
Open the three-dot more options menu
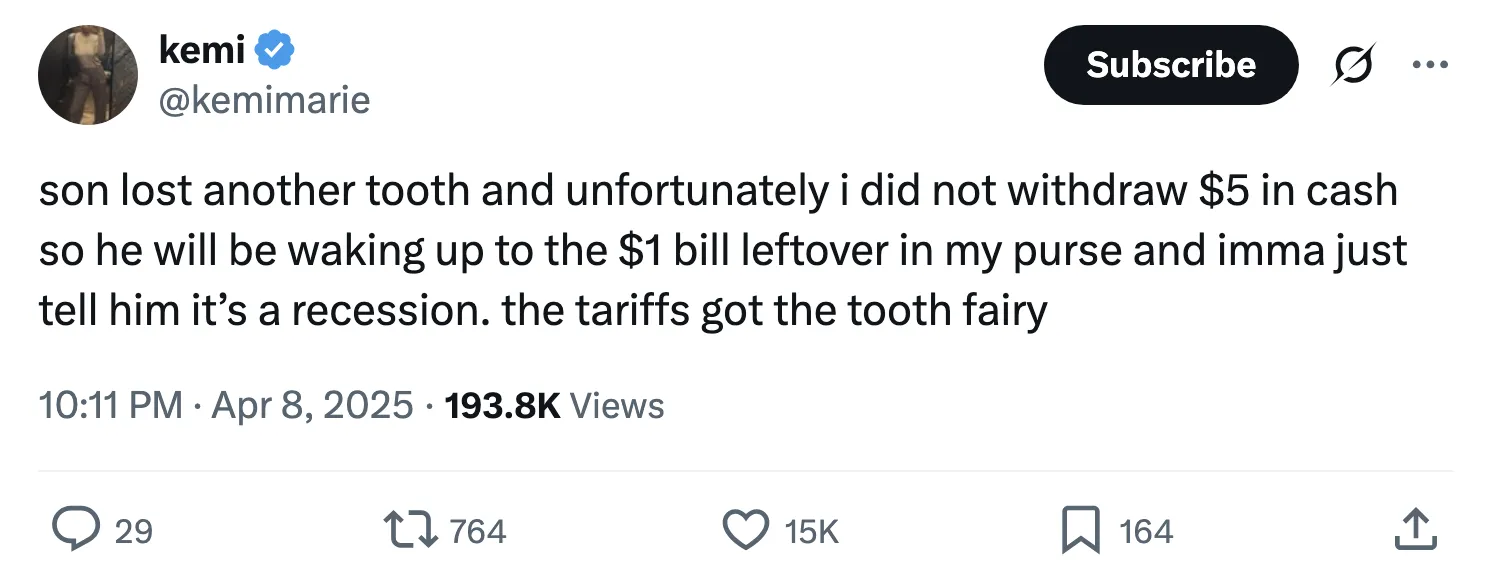[x=1430, y=65]
